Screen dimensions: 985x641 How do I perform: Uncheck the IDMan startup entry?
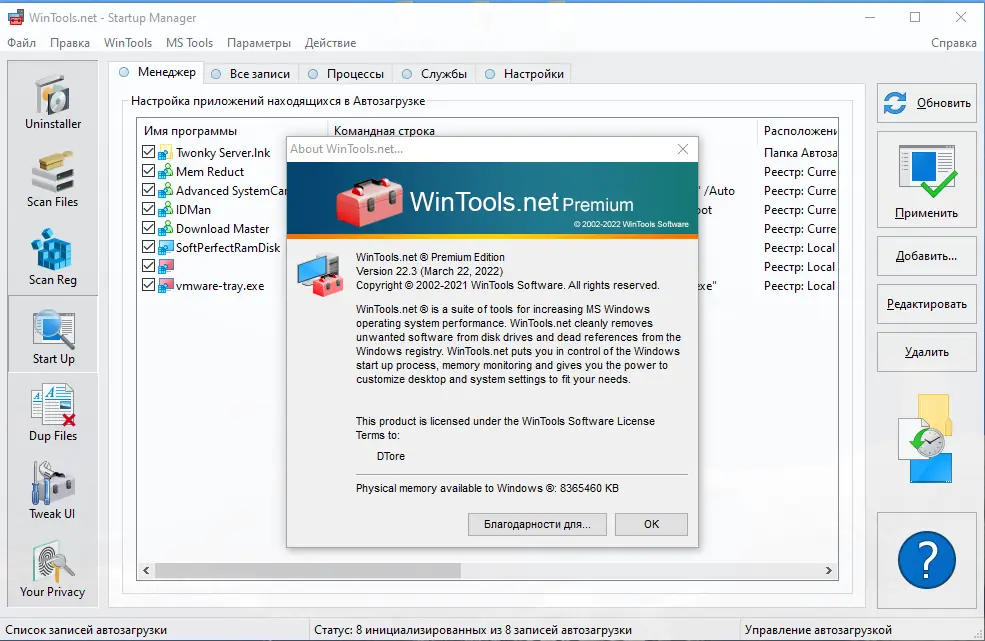pyautogui.click(x=148, y=209)
